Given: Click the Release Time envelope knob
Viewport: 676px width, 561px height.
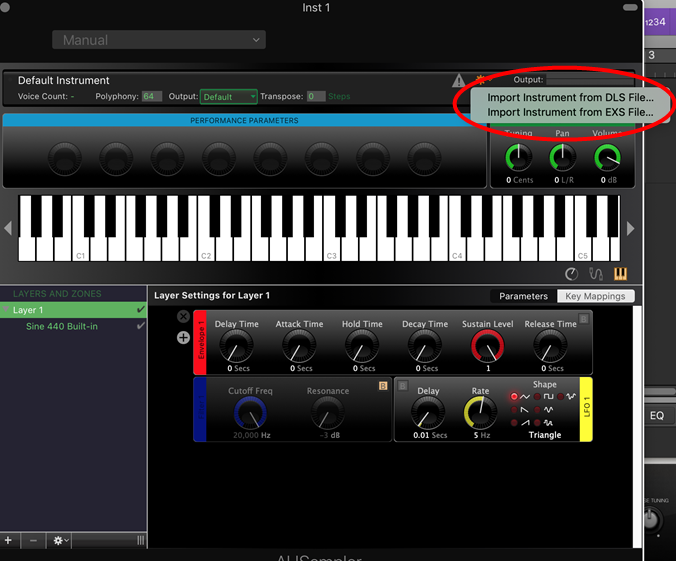Looking at the screenshot, I should [x=551, y=346].
